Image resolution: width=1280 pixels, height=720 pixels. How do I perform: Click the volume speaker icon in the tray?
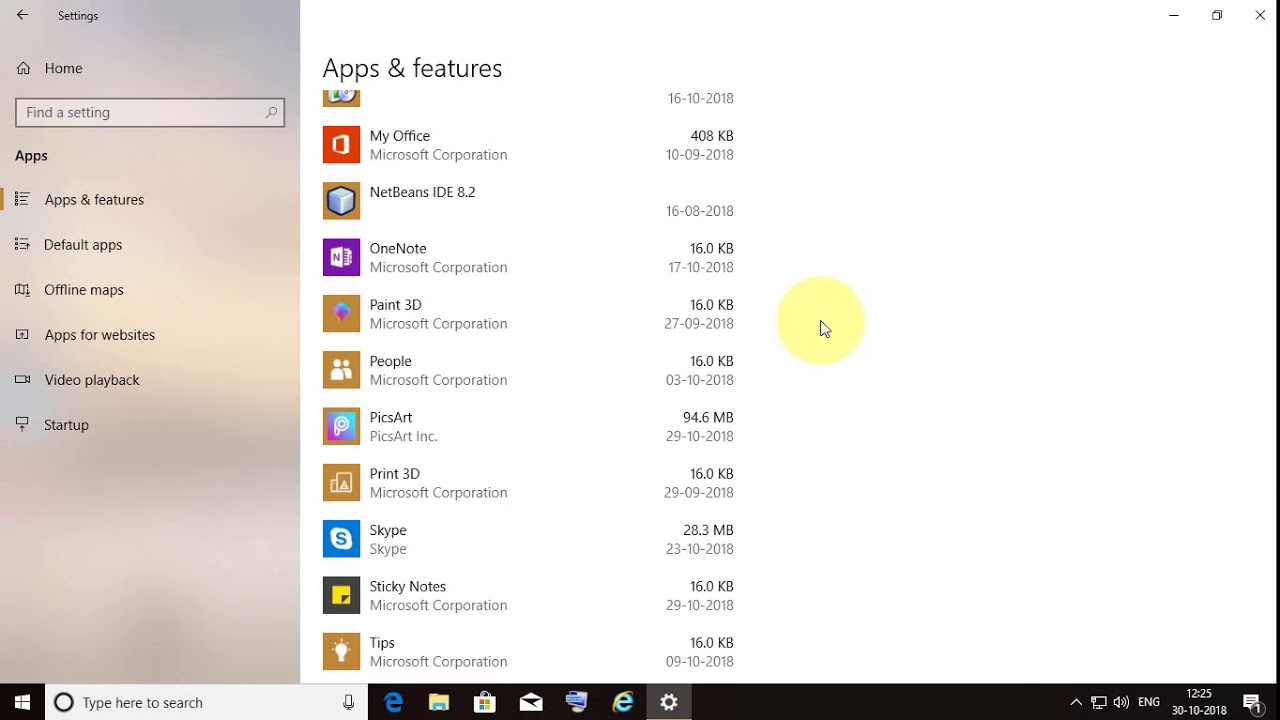point(1121,702)
